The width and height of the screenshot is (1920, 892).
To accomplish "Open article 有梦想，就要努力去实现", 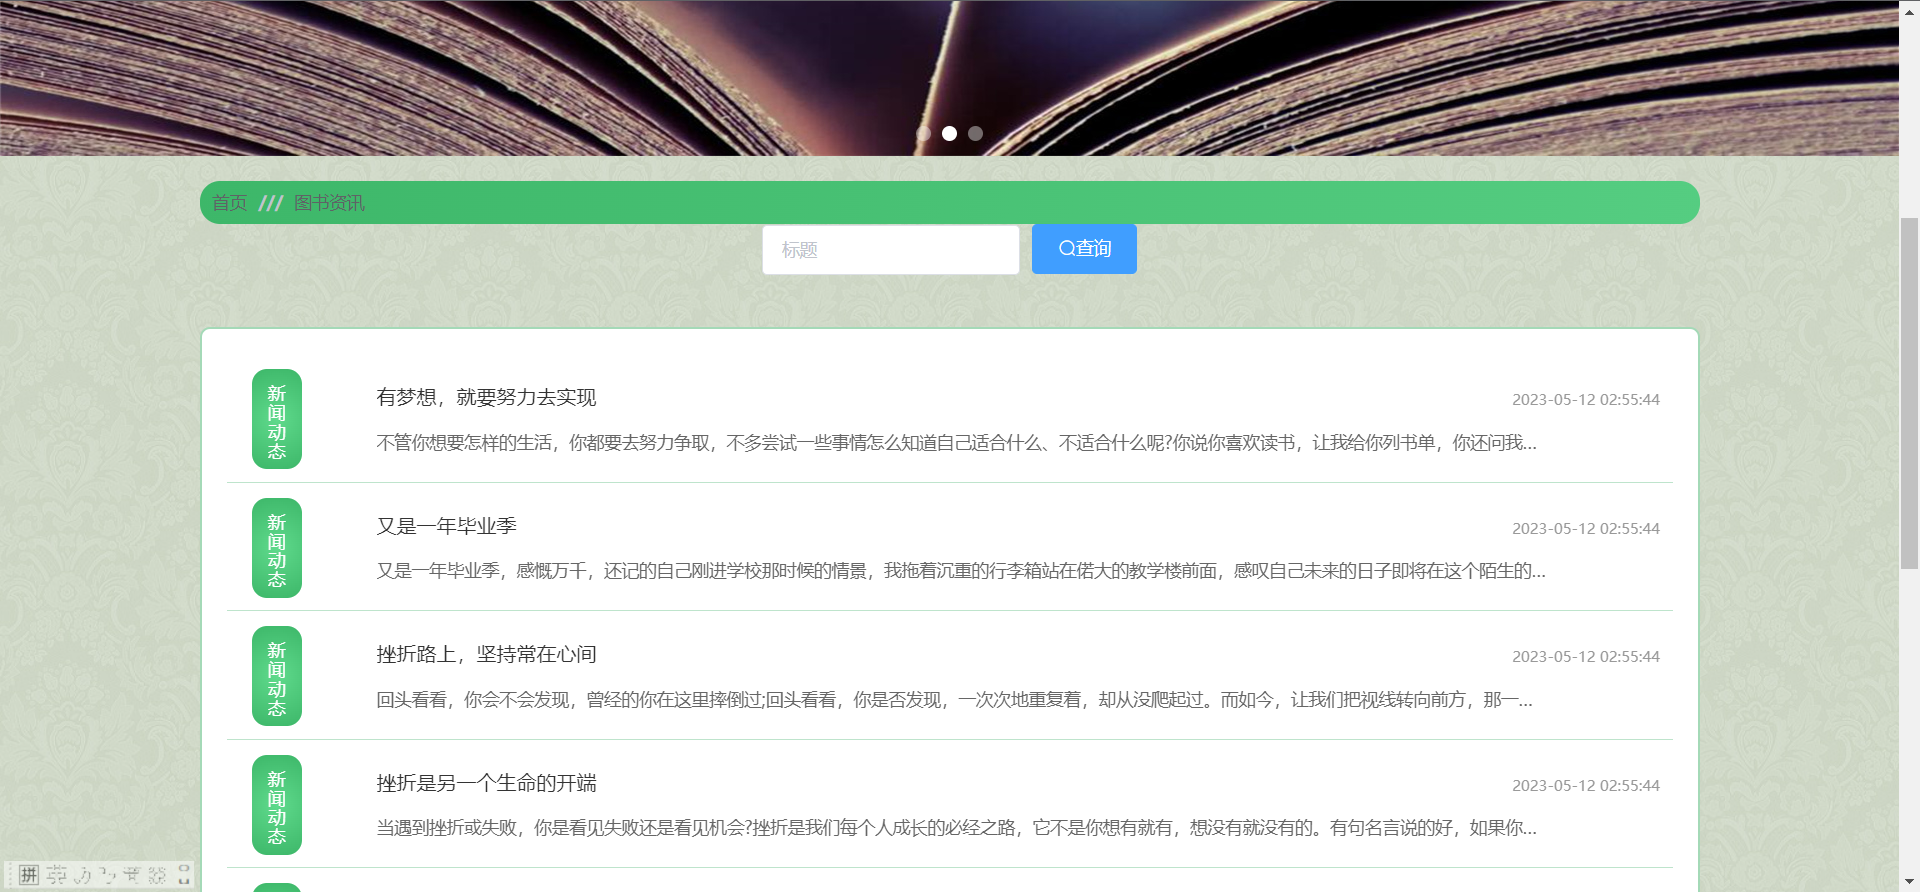I will pyautogui.click(x=486, y=397).
